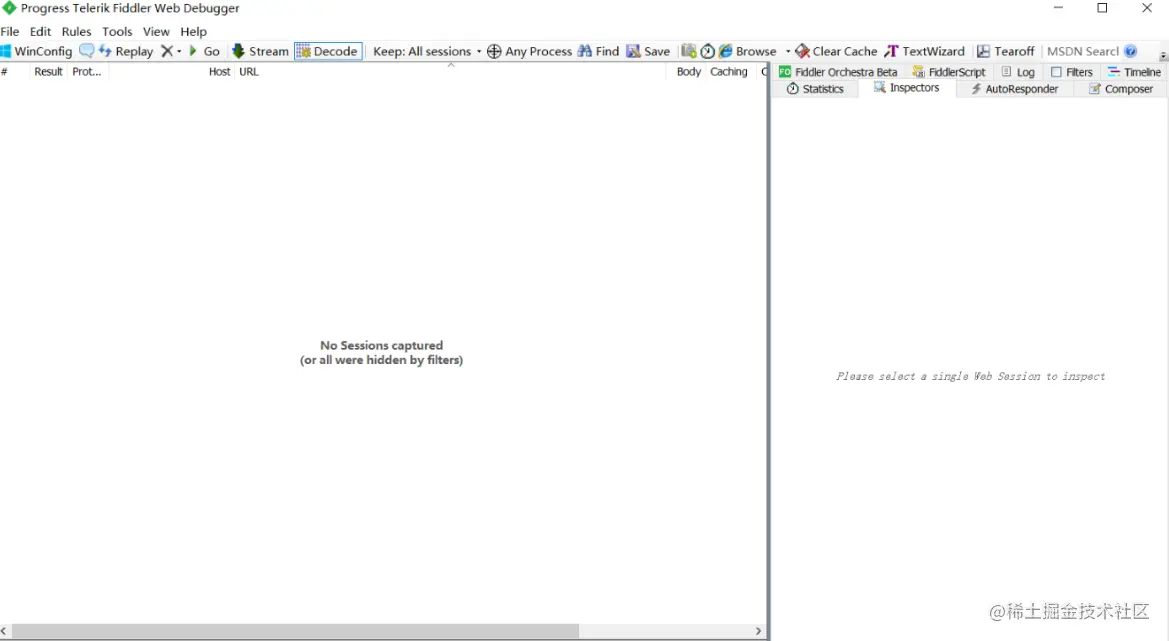Replay the selected sessions
The height and width of the screenshot is (641, 1169).
click(126, 51)
